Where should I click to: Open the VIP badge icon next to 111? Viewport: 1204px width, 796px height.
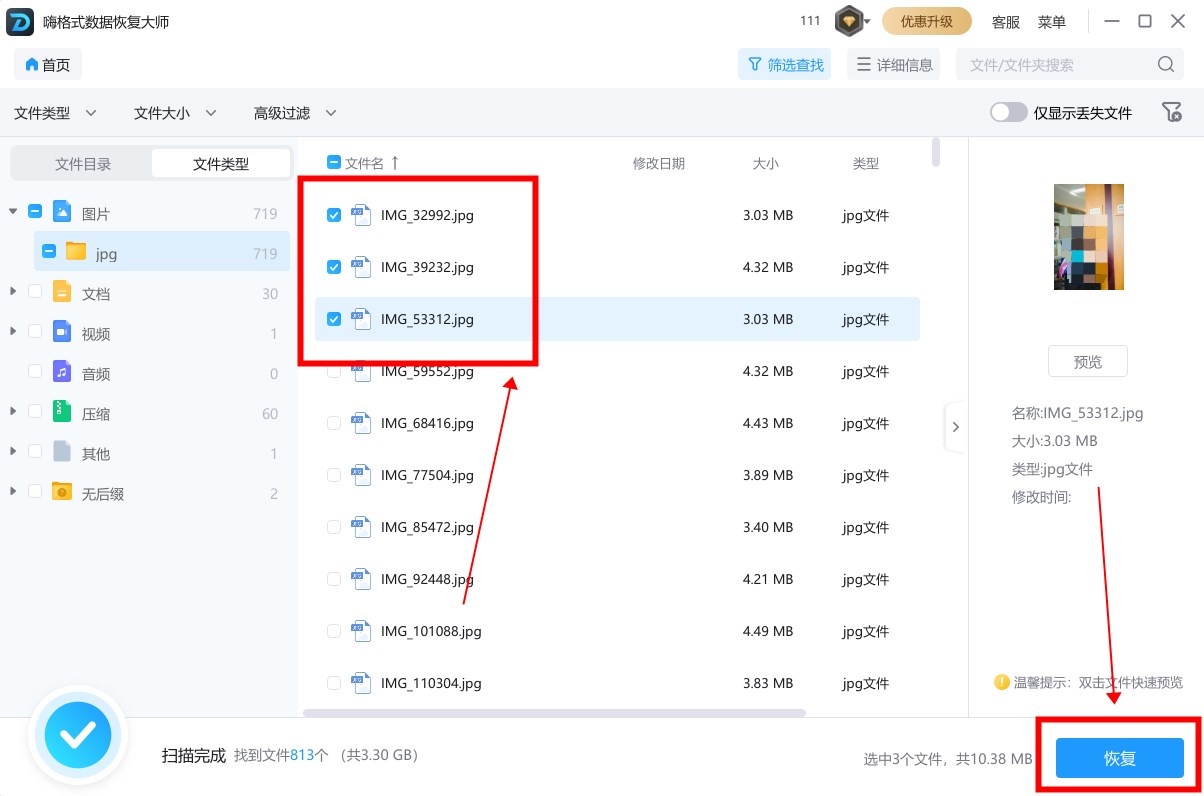coord(849,21)
